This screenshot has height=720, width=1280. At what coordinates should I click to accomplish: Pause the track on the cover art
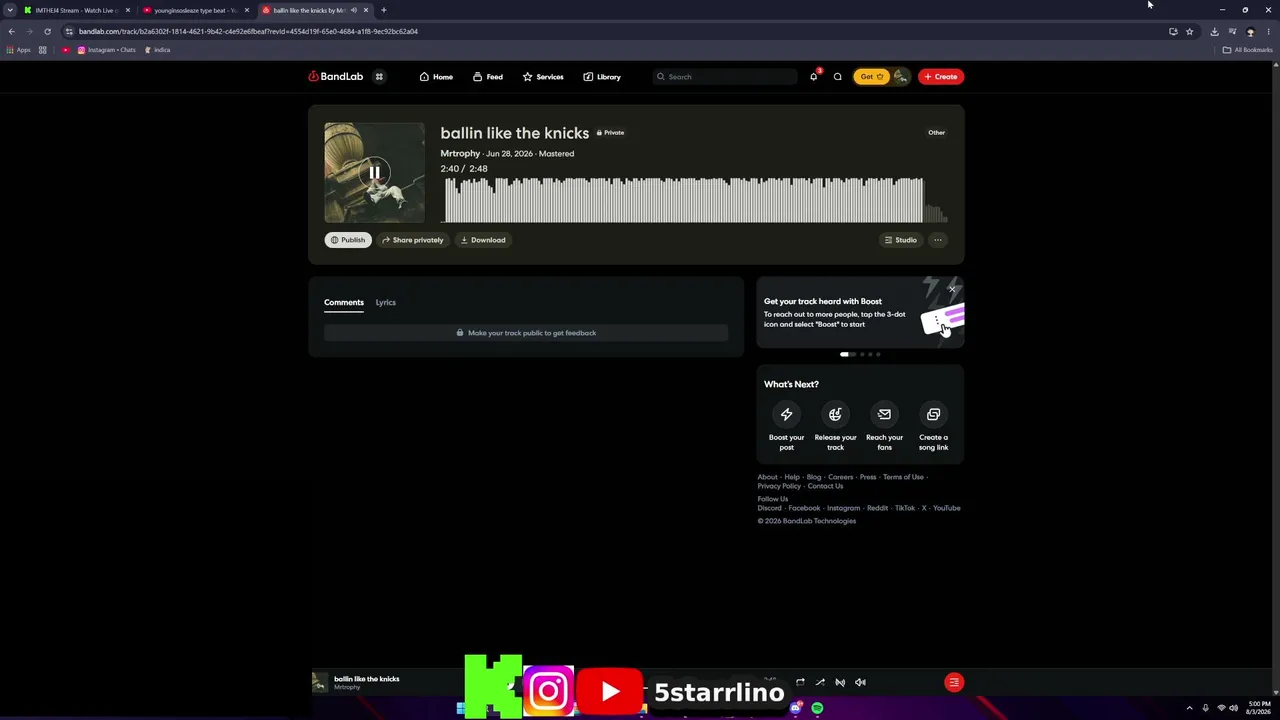click(374, 172)
